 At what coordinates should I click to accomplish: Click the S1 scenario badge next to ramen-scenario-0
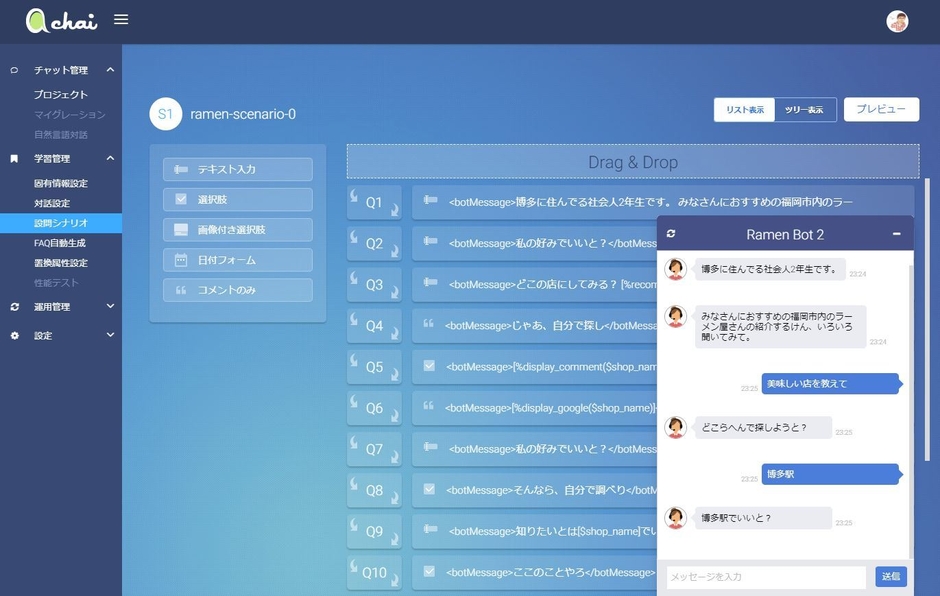(x=166, y=114)
